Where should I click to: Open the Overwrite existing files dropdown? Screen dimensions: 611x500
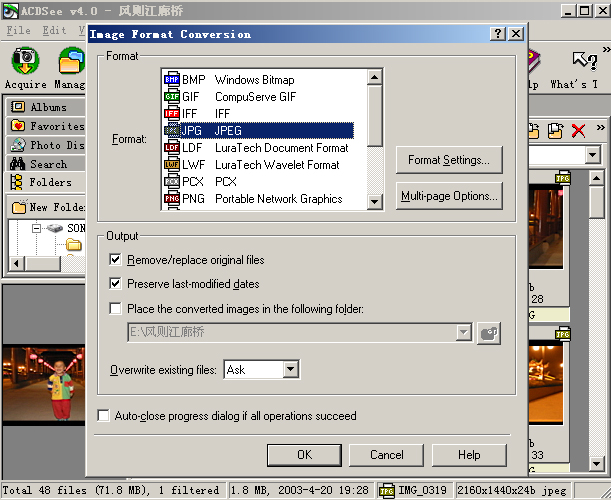291,369
